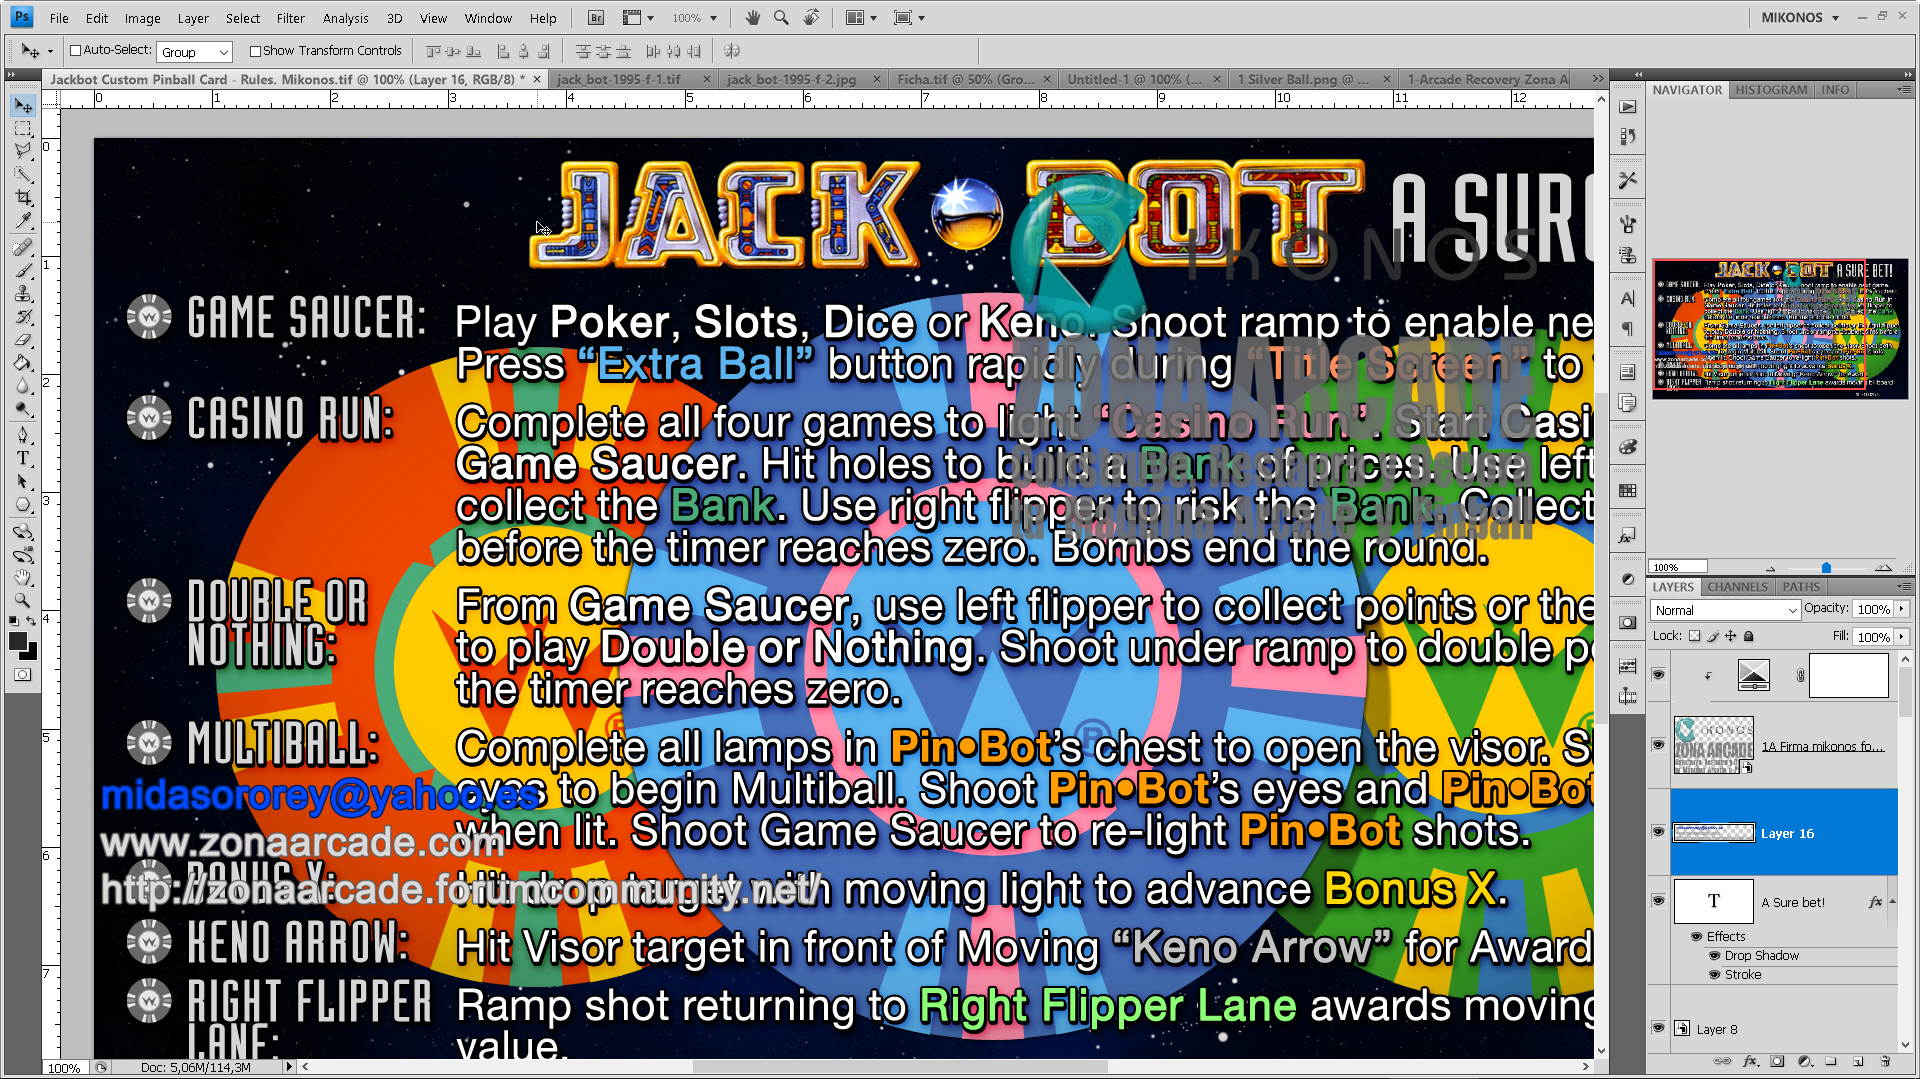
Task: Hide the Layer 16 layer
Action: tap(1659, 832)
